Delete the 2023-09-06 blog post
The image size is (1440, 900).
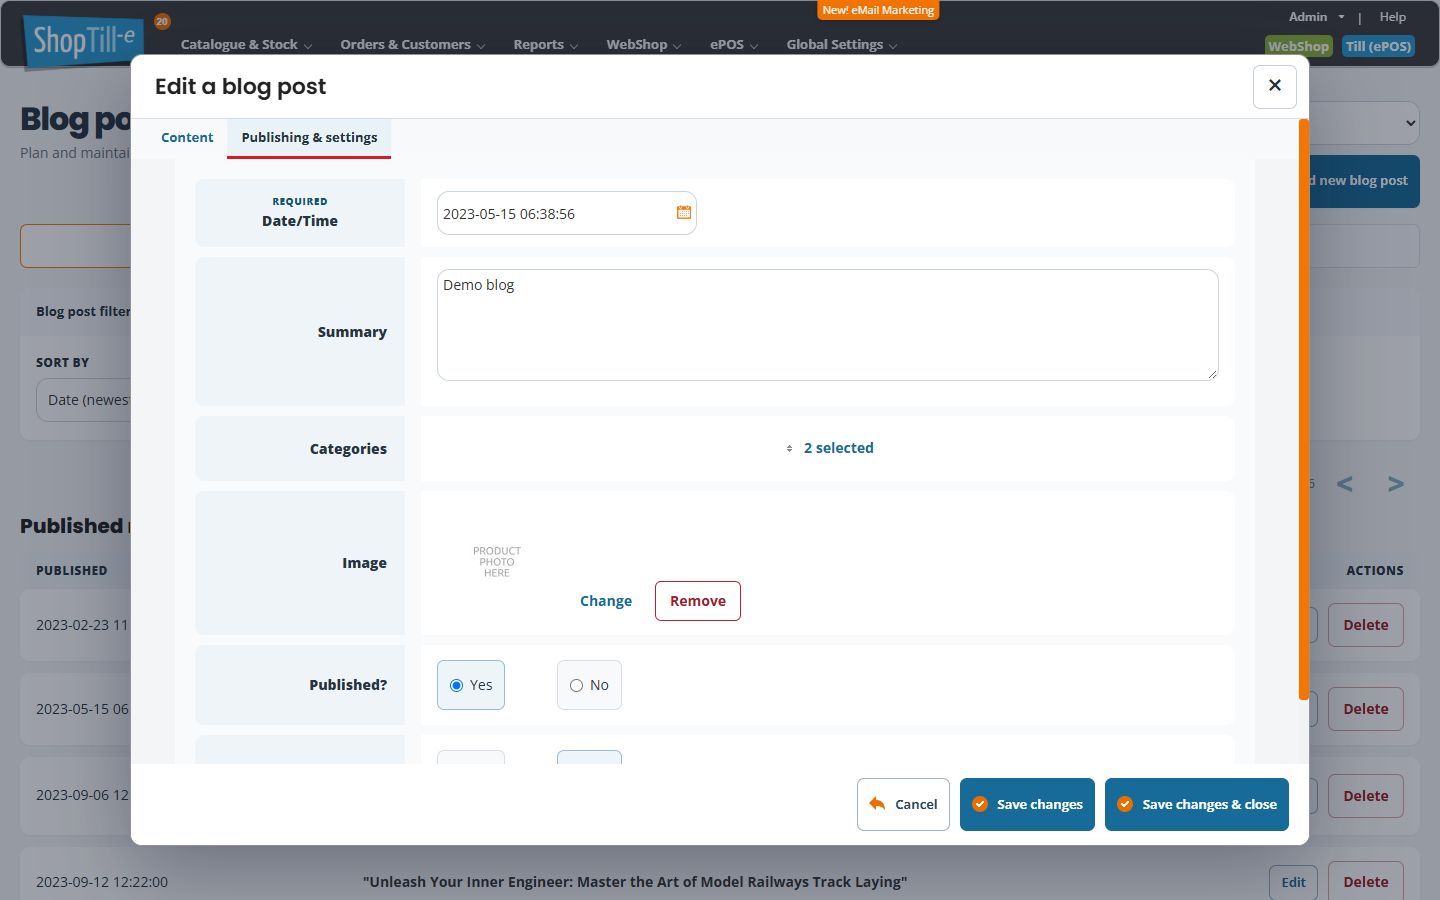click(1365, 796)
